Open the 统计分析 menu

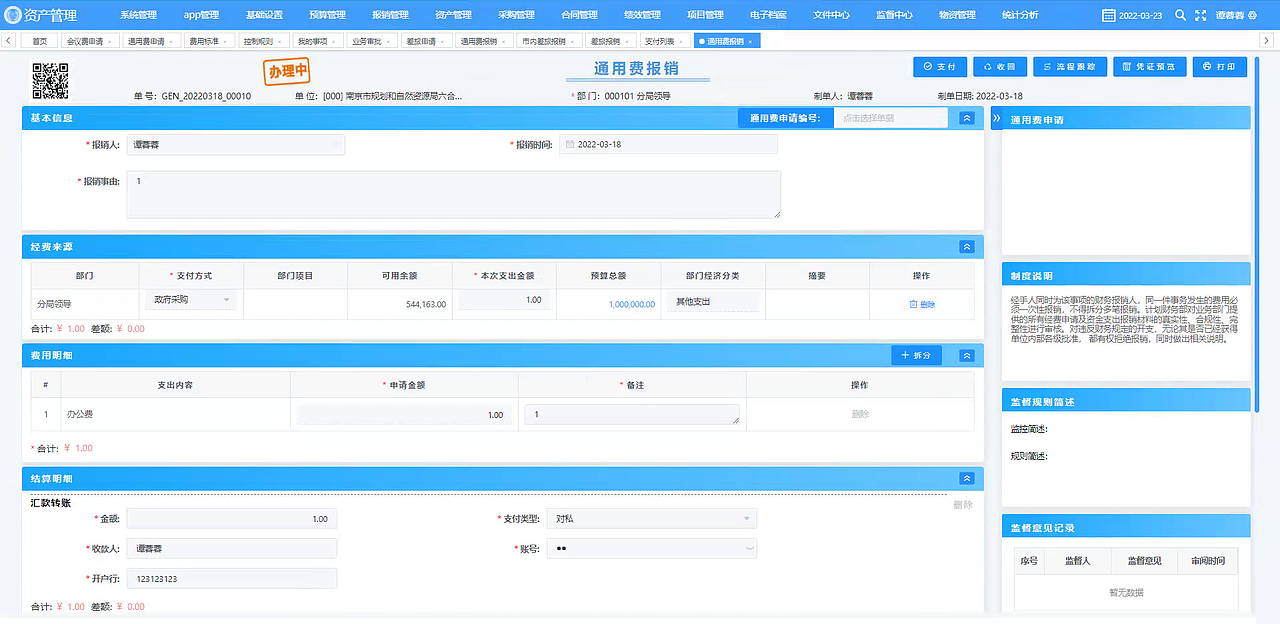[x=1020, y=15]
